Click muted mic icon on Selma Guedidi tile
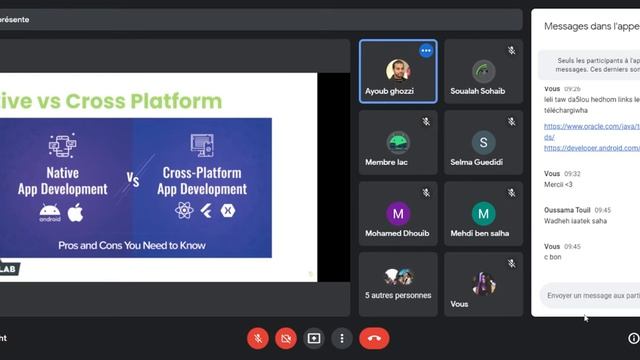 (x=511, y=122)
